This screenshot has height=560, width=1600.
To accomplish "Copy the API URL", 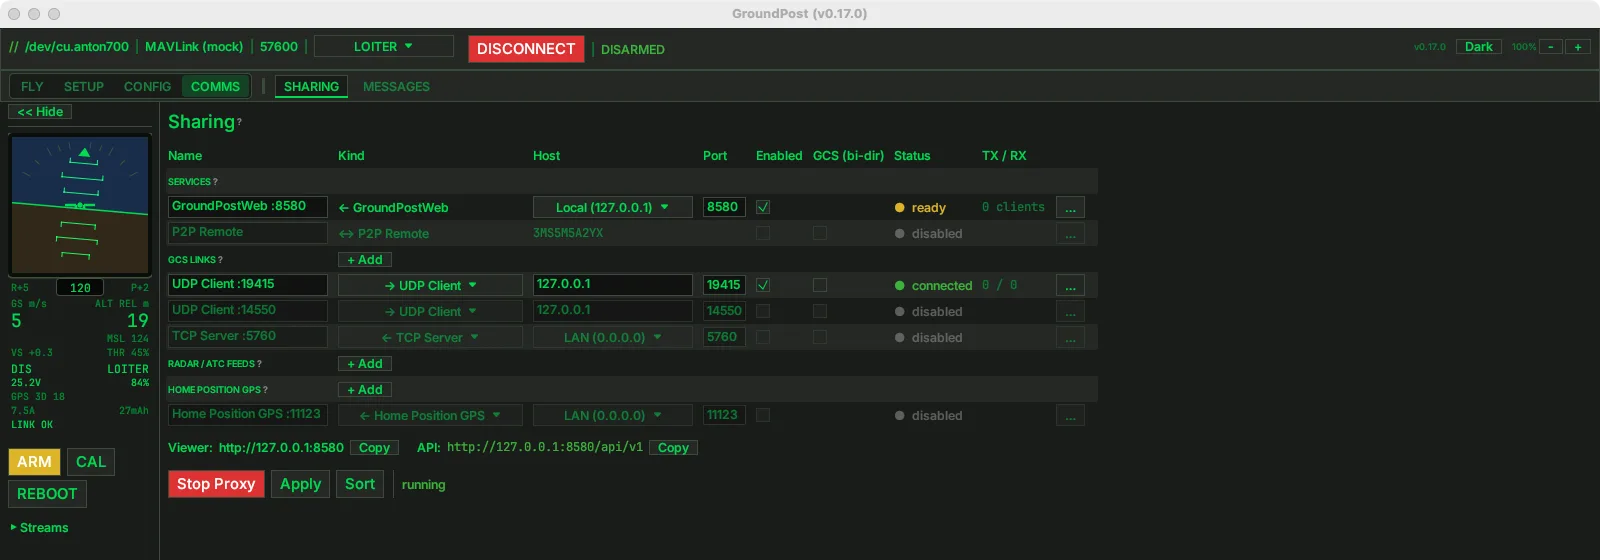I will point(673,448).
